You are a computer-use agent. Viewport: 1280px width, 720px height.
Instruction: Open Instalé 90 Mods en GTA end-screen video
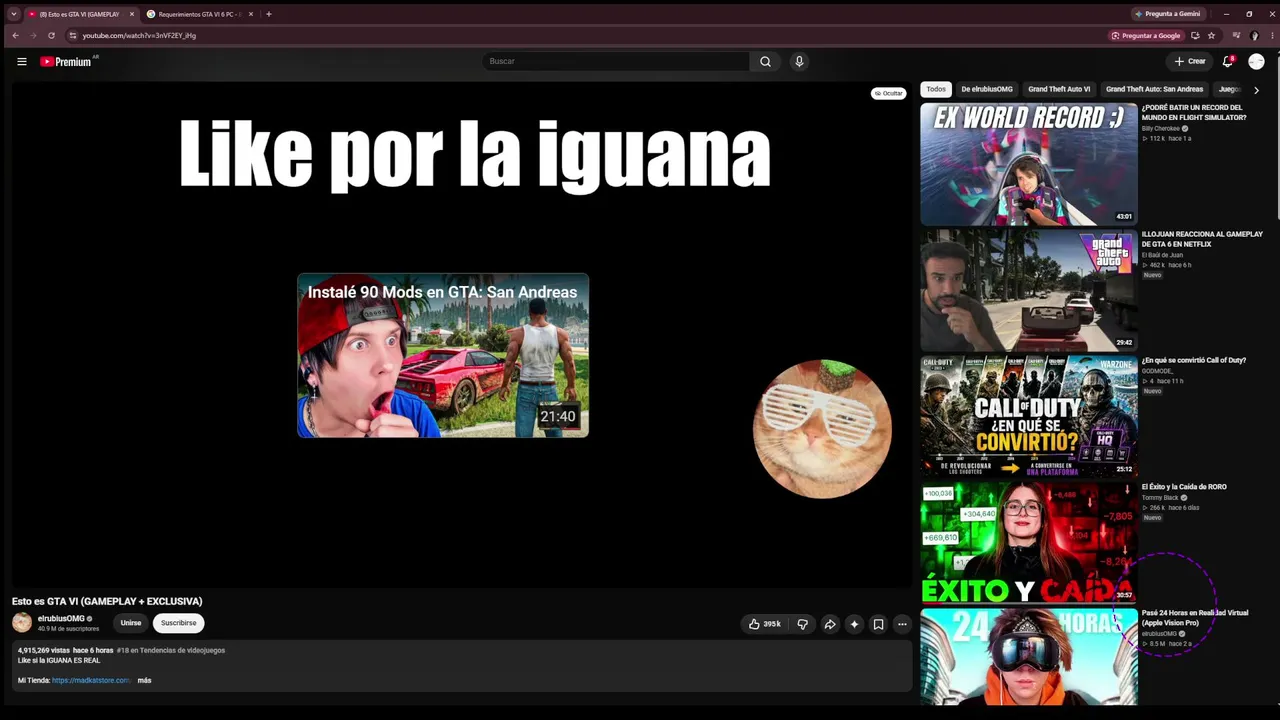coord(443,356)
